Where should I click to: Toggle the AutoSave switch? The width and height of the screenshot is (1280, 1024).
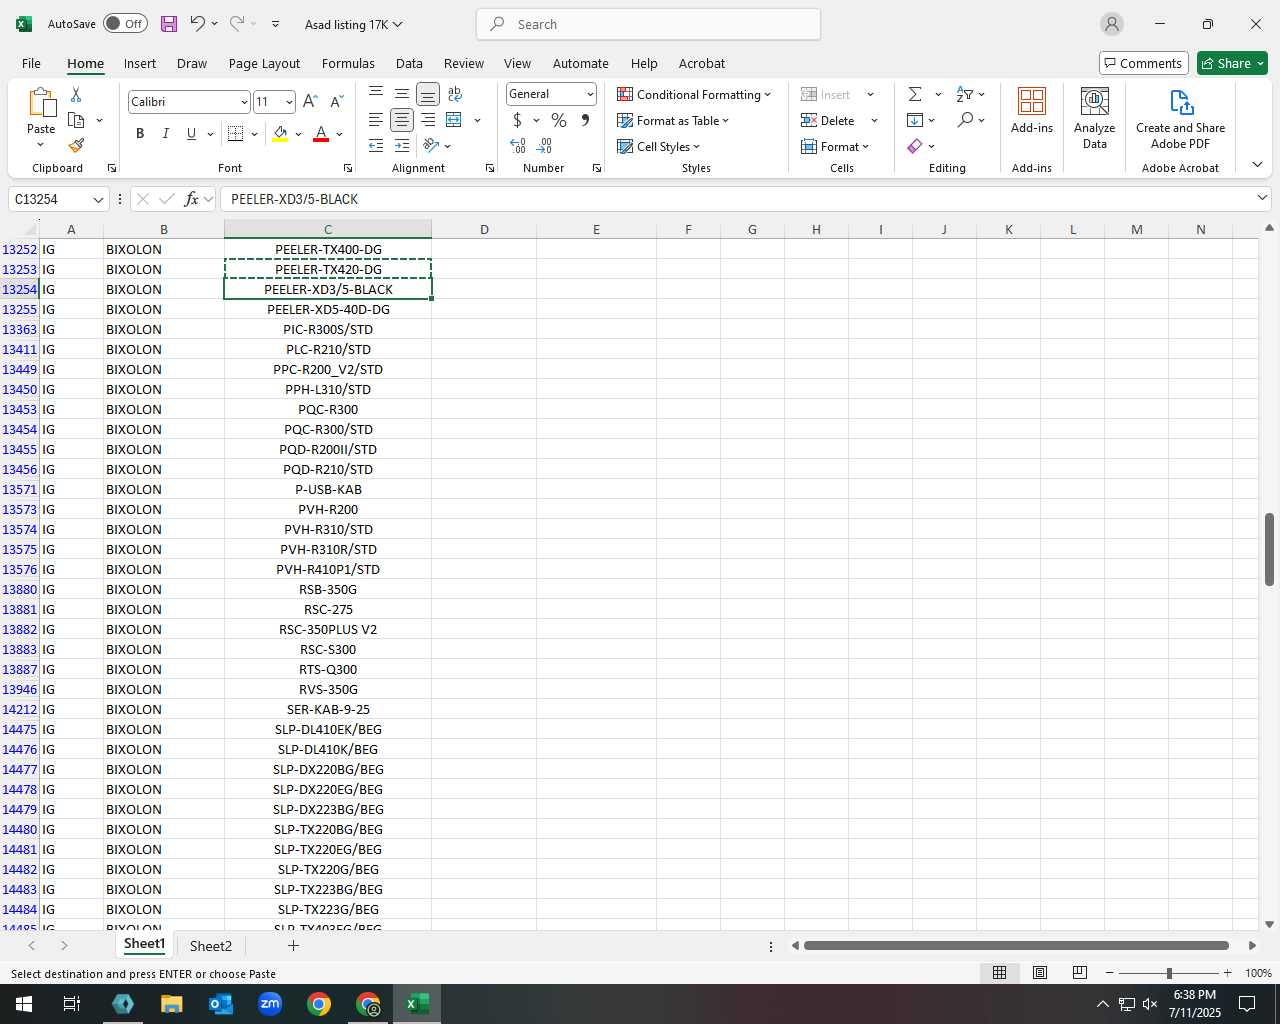pyautogui.click(x=125, y=24)
